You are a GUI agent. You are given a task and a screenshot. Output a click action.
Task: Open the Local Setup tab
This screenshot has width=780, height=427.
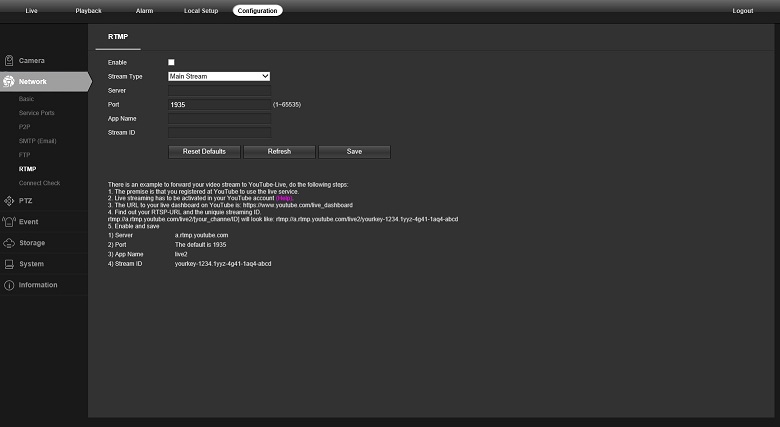[200, 10]
